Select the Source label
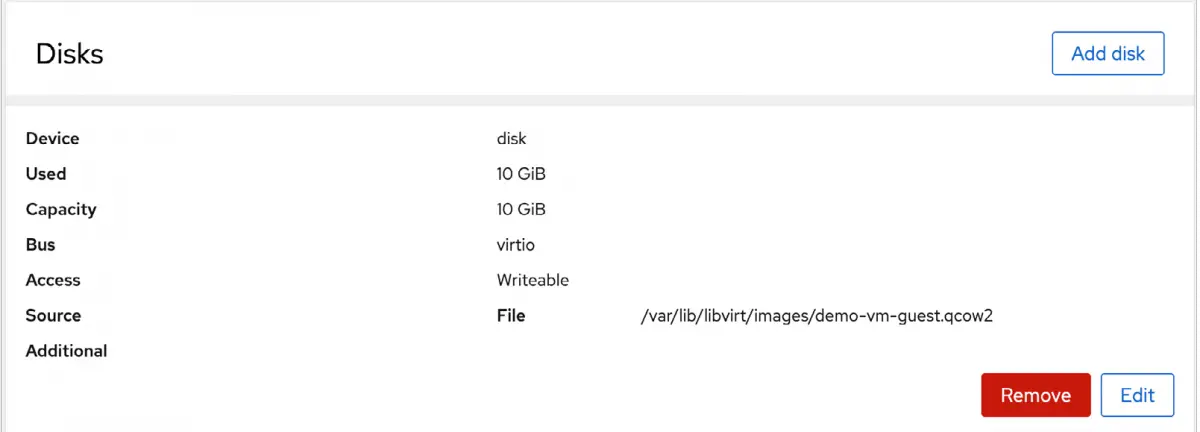 point(53,315)
